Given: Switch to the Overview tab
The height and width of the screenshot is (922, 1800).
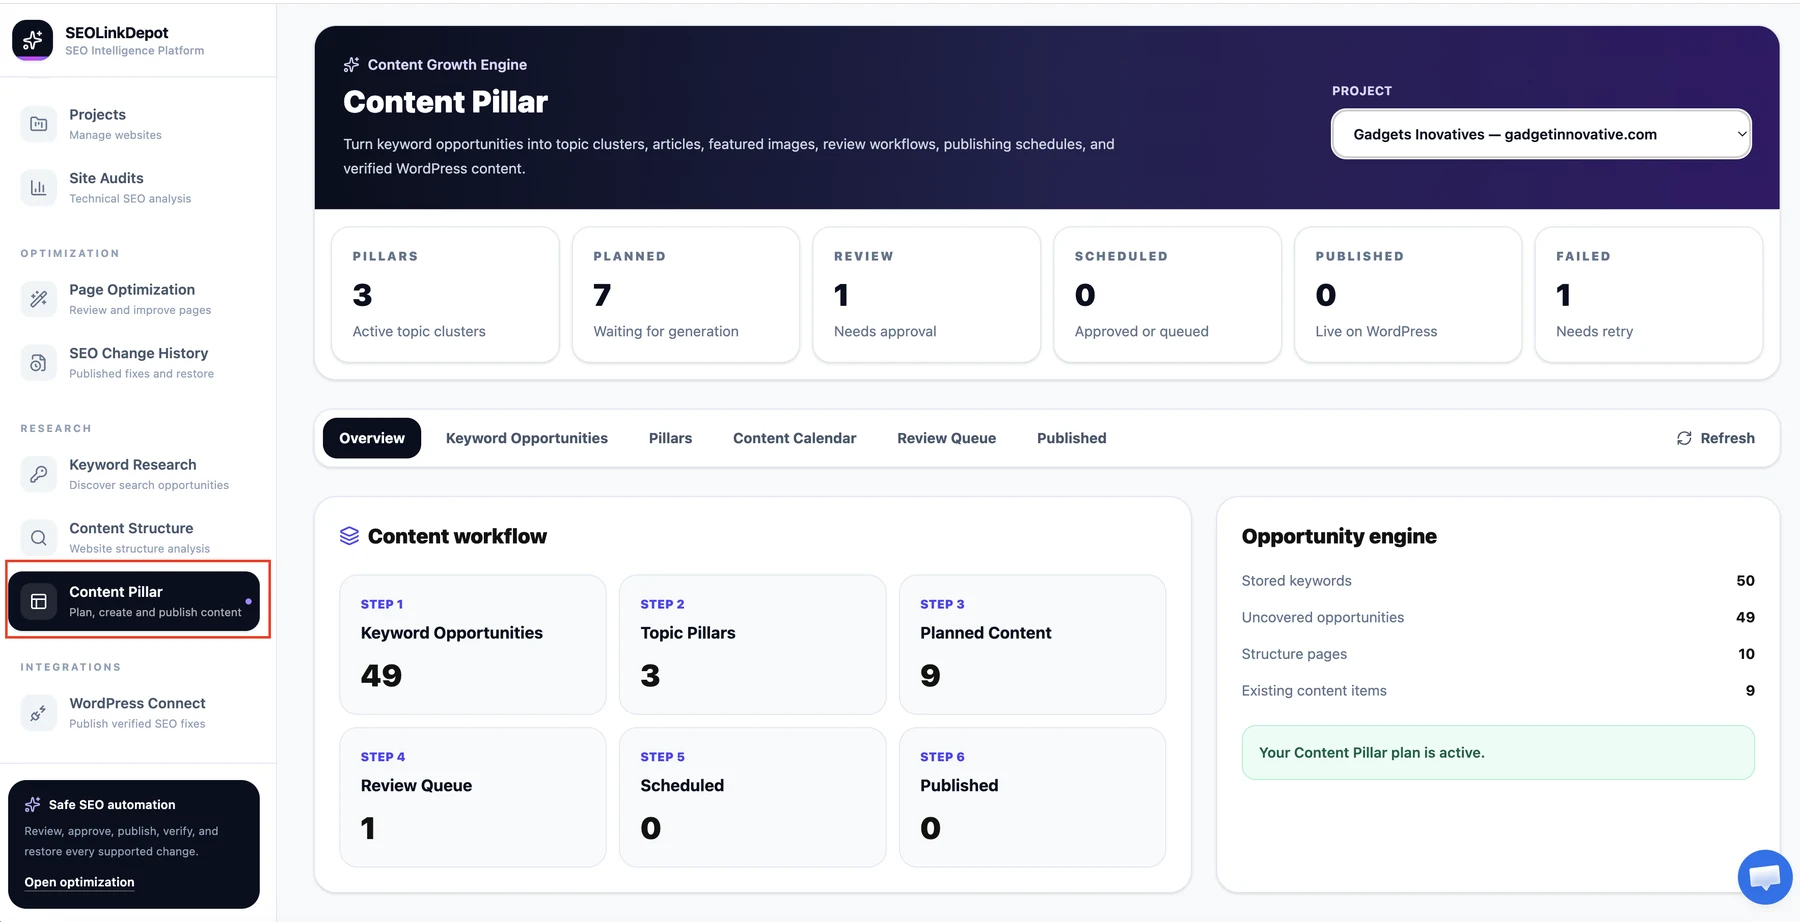Looking at the screenshot, I should pyautogui.click(x=372, y=438).
